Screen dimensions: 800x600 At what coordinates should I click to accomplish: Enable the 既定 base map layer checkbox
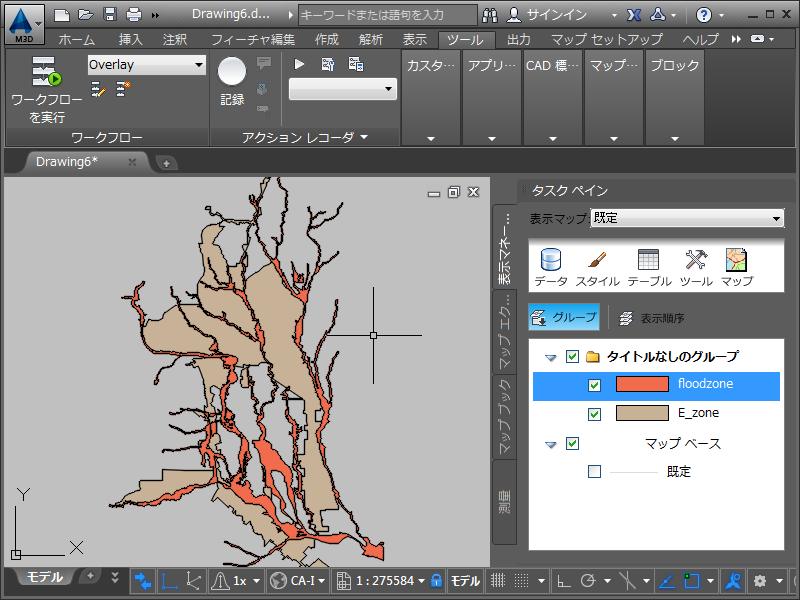coord(595,471)
